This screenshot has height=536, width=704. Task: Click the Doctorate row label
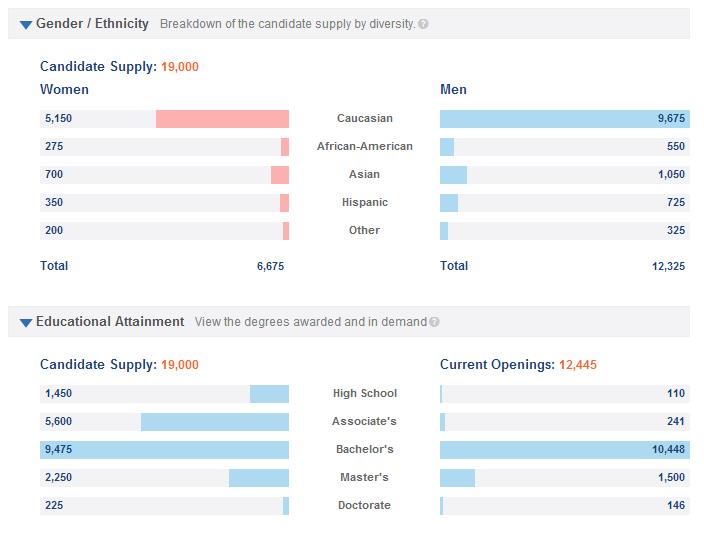pos(364,505)
